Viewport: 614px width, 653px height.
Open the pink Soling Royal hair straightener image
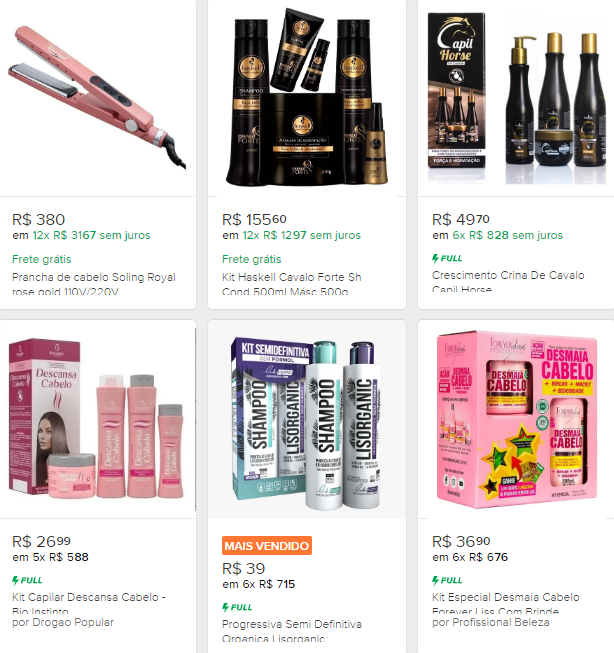click(97, 98)
